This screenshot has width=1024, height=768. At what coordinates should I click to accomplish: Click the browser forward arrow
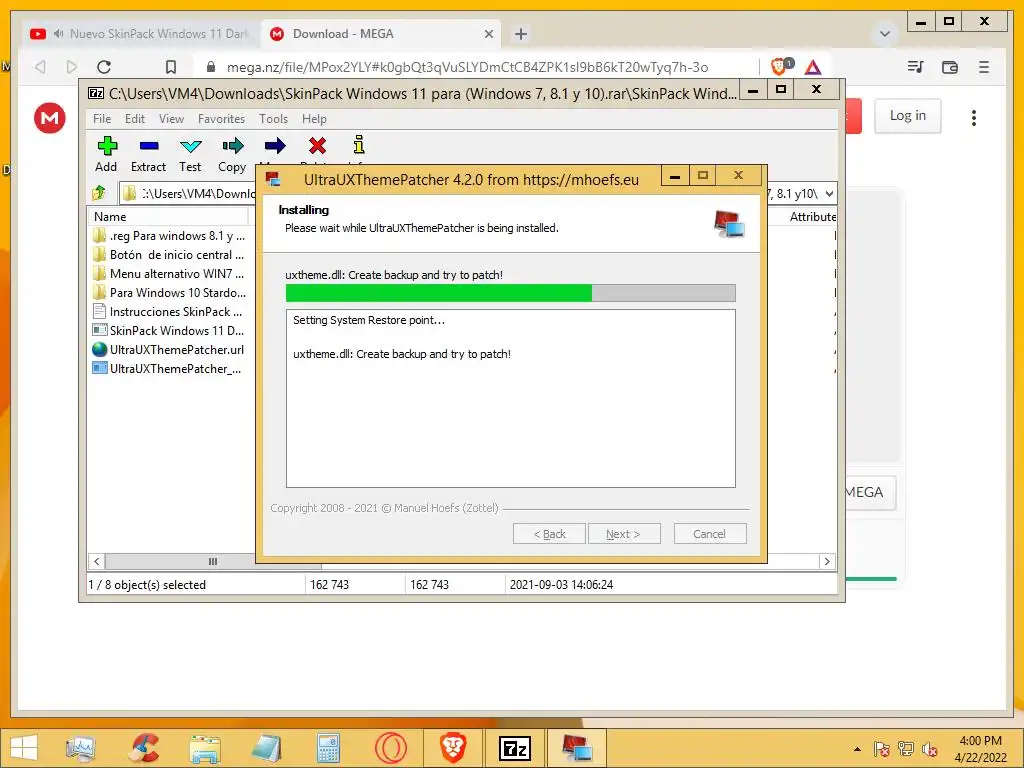click(72, 67)
